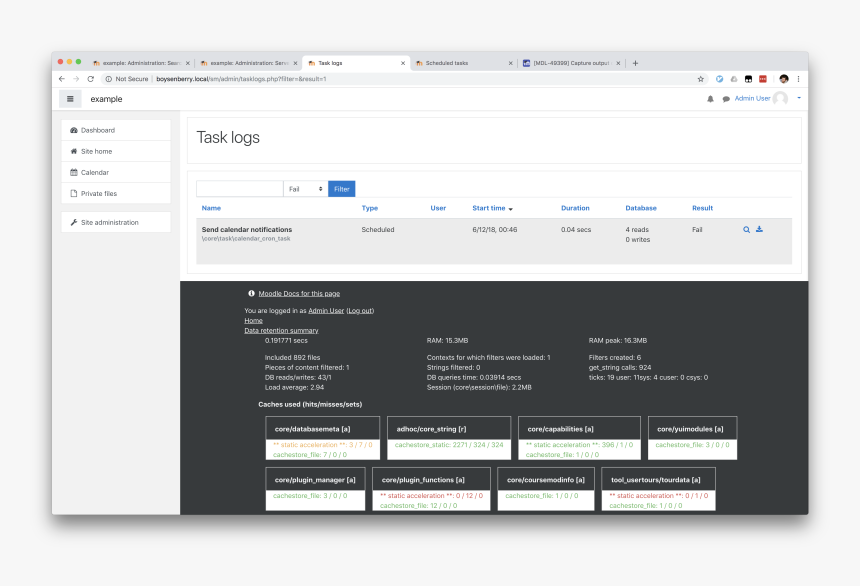This screenshot has width=860, height=586.
Task: Click the browser address bar URL
Action: (x=241, y=79)
